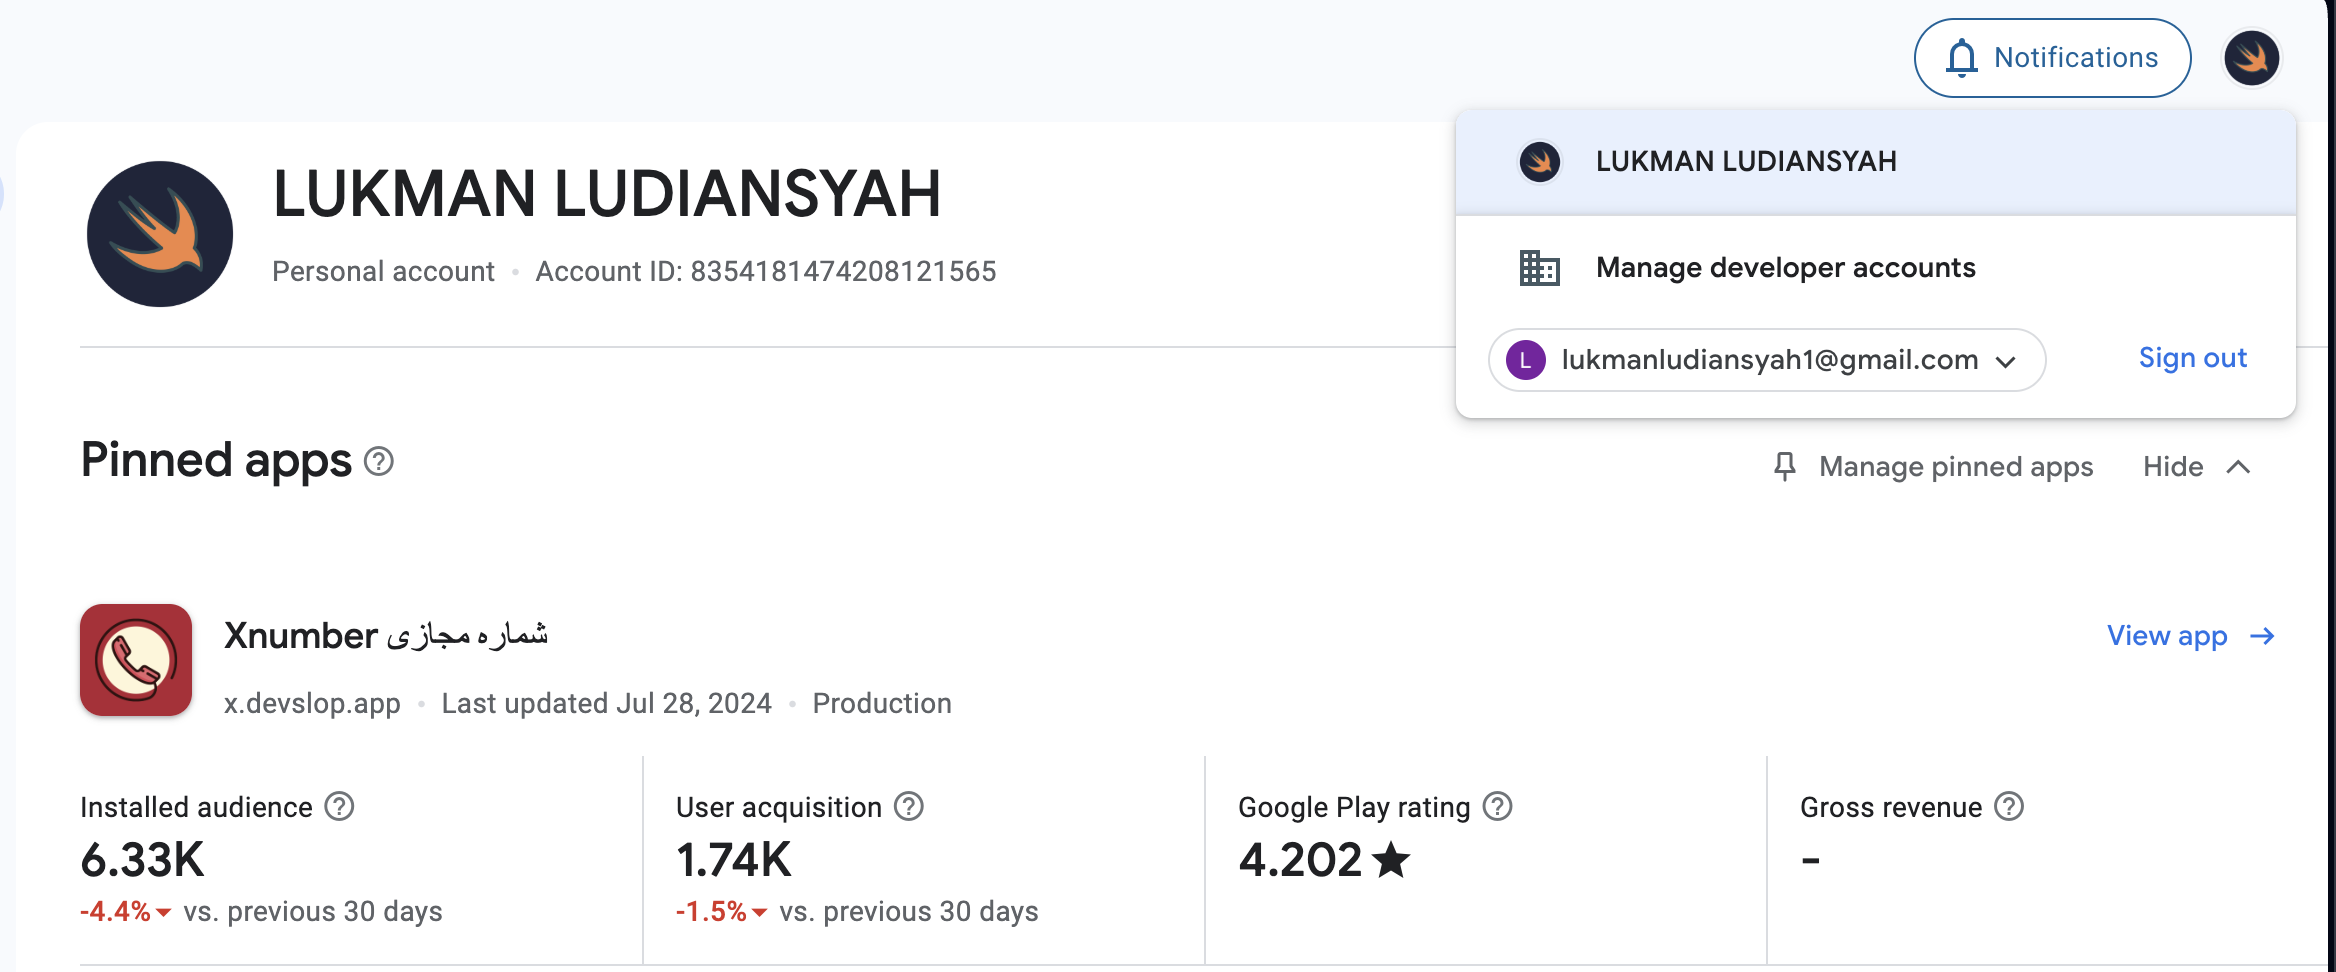
Task: Click the Xnumber app title
Action: [x=386, y=636]
